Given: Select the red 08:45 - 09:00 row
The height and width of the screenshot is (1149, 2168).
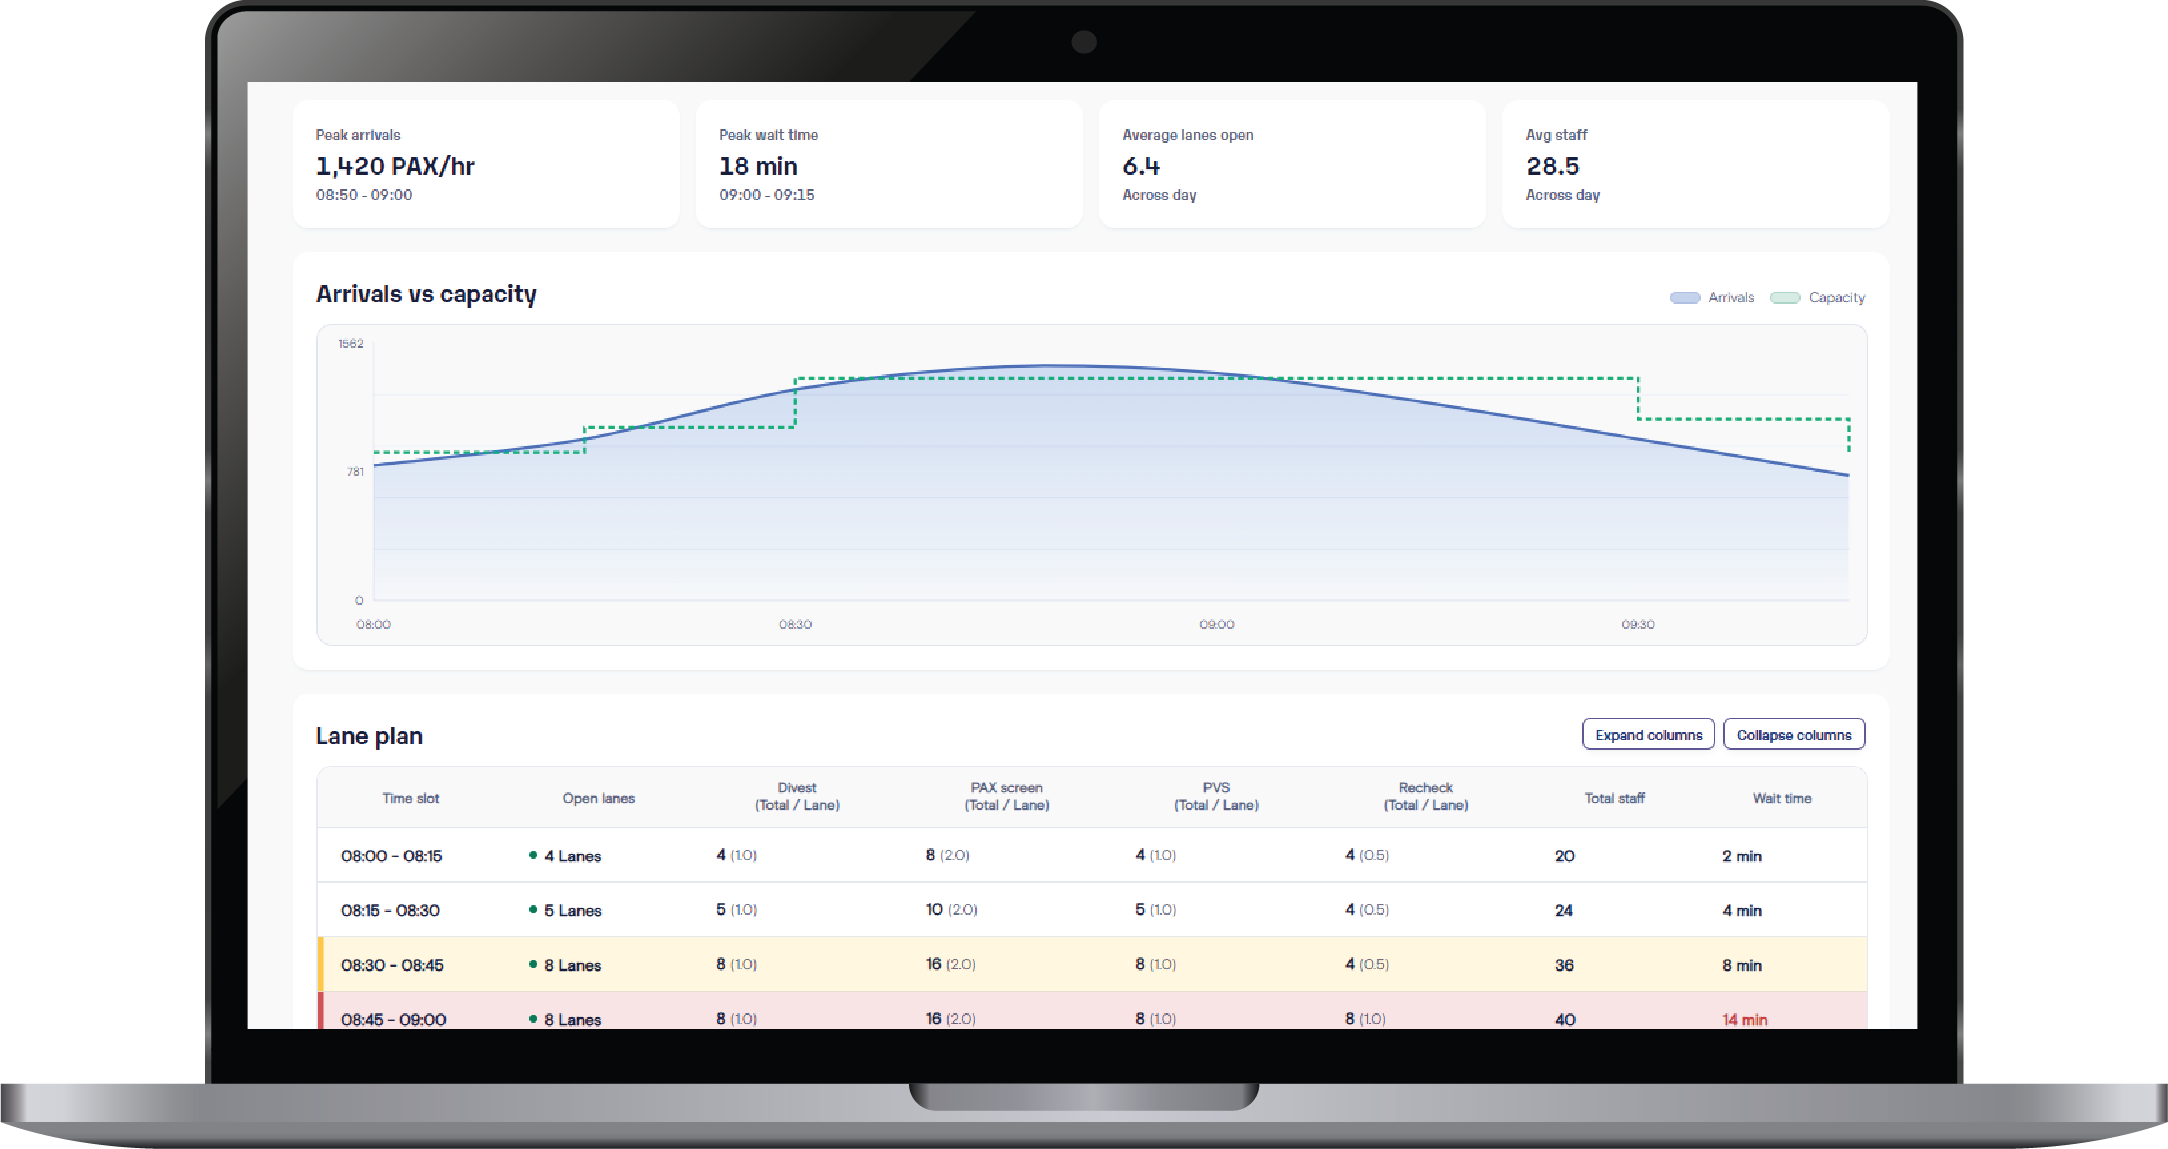Looking at the screenshot, I should pyautogui.click(x=393, y=1019).
